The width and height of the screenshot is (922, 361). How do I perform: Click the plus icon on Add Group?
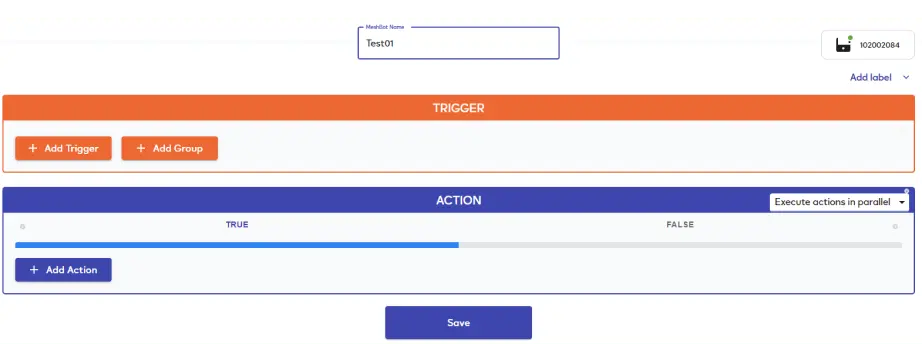pos(141,148)
